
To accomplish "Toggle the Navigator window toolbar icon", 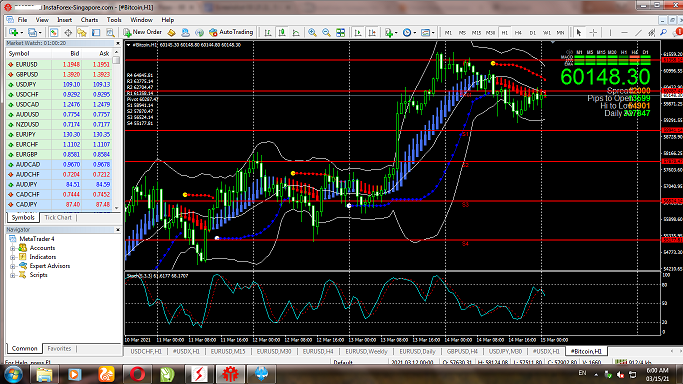I will click(x=82, y=33).
